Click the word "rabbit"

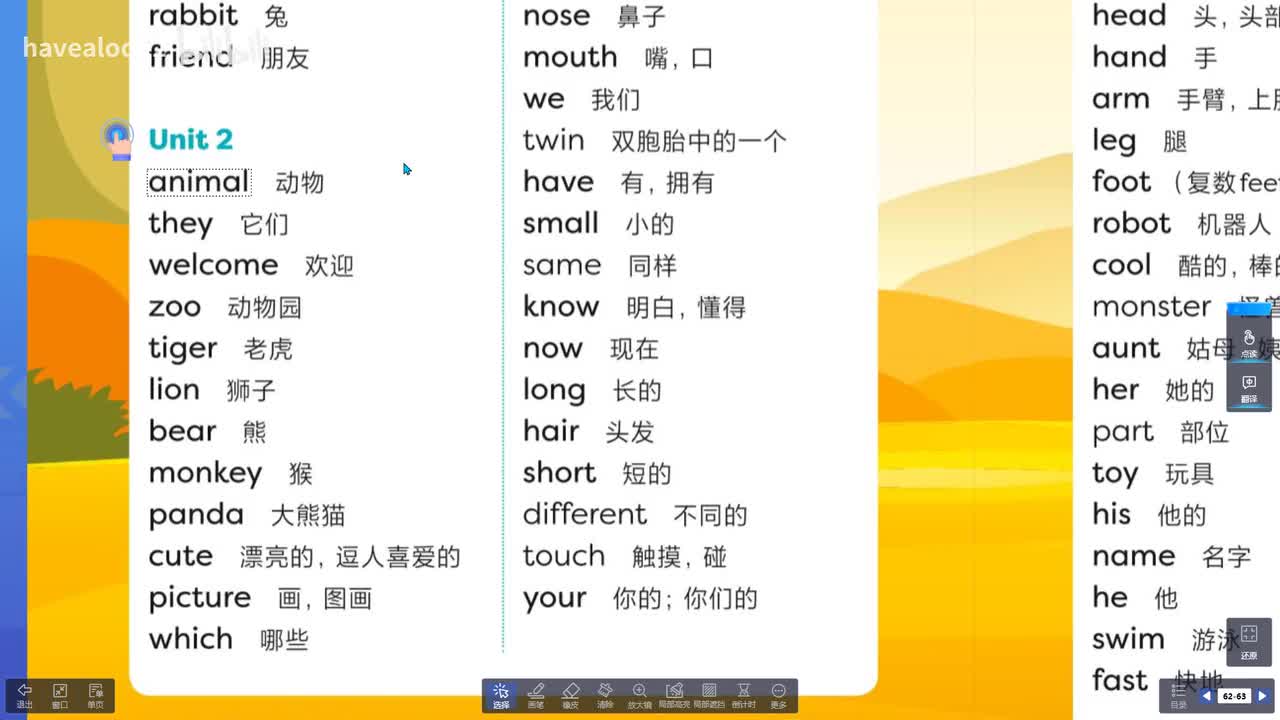coord(194,15)
